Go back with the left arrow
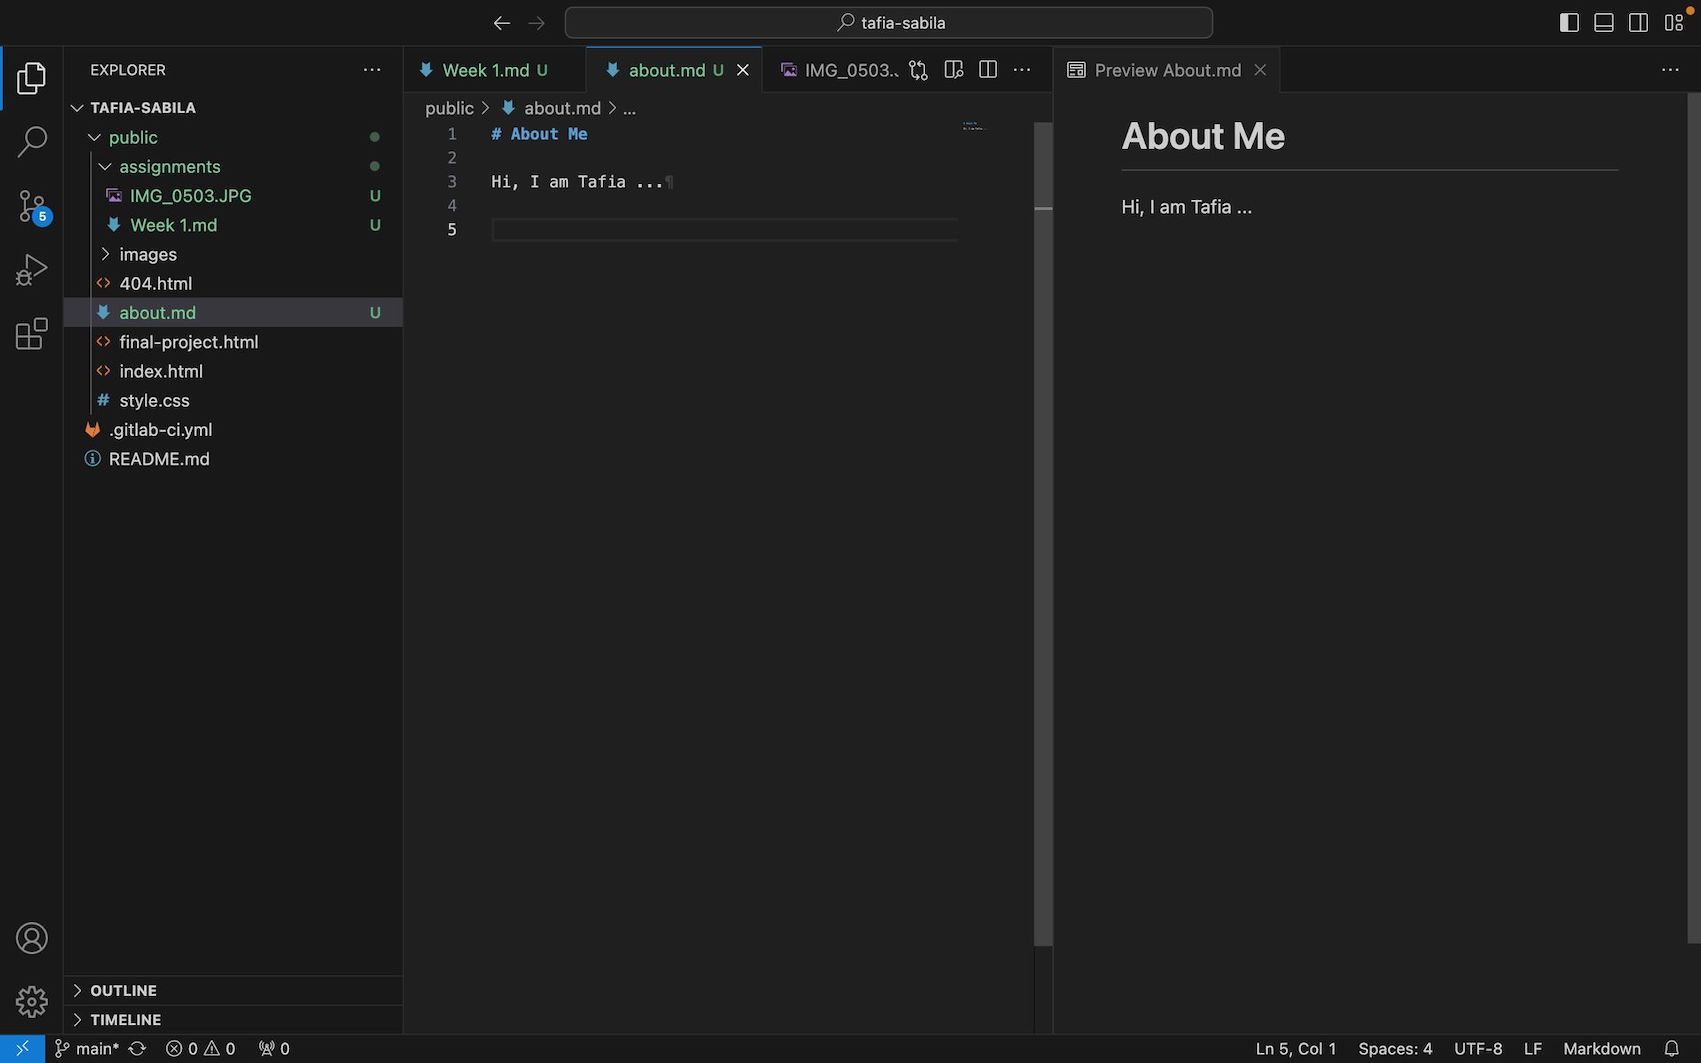1701x1063 pixels. coord(502,22)
